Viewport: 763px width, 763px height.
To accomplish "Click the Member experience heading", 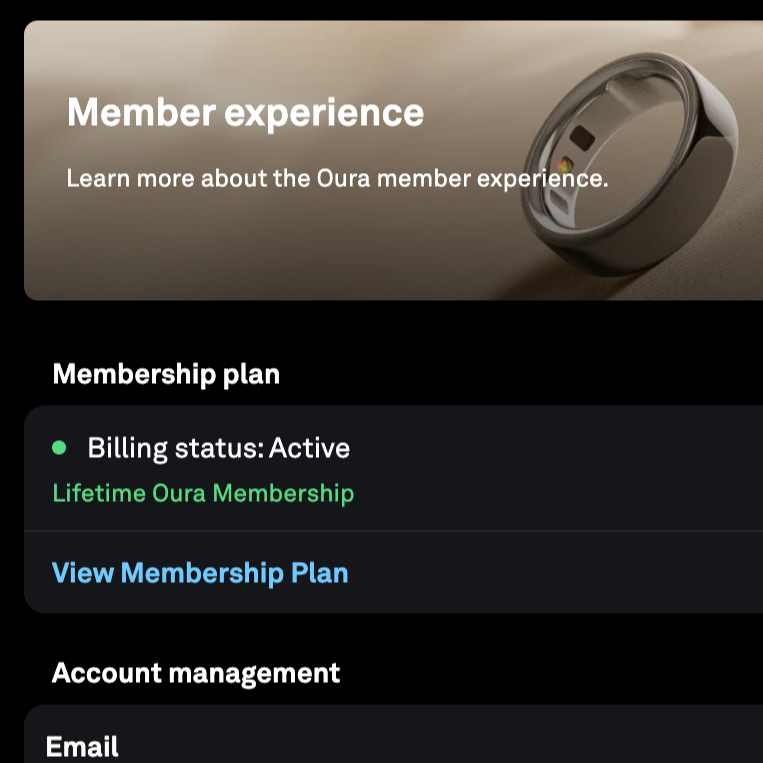I will coord(245,112).
